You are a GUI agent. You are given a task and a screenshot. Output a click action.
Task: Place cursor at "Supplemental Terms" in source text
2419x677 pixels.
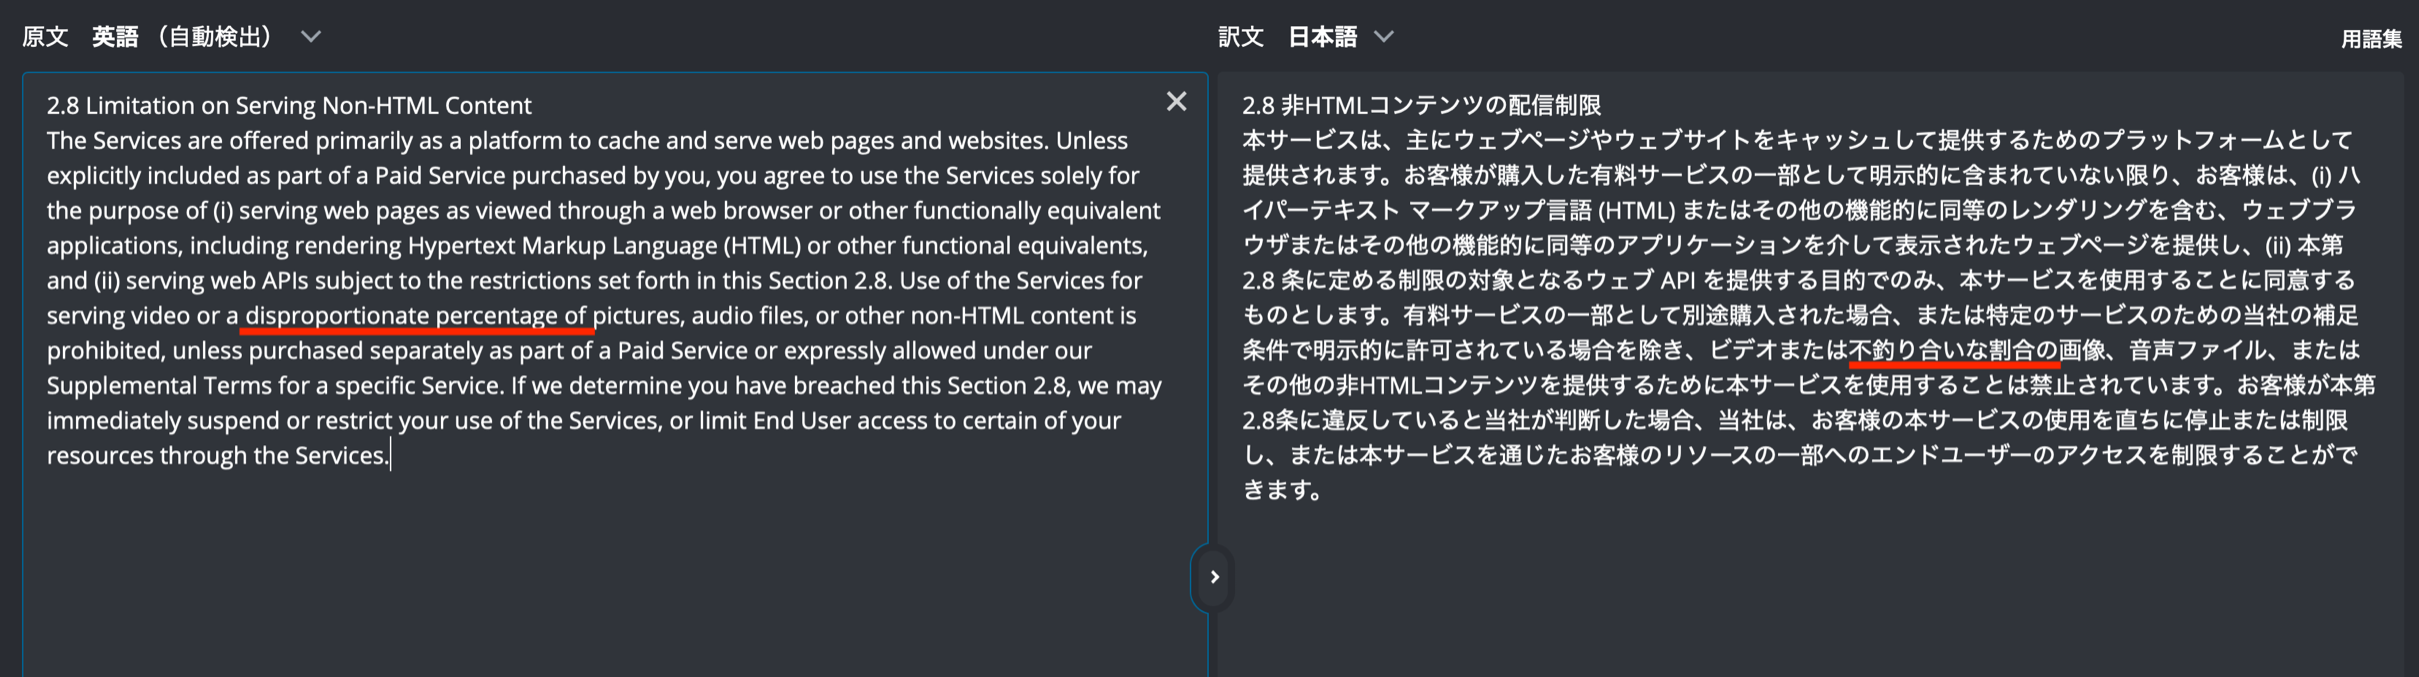click(x=175, y=386)
